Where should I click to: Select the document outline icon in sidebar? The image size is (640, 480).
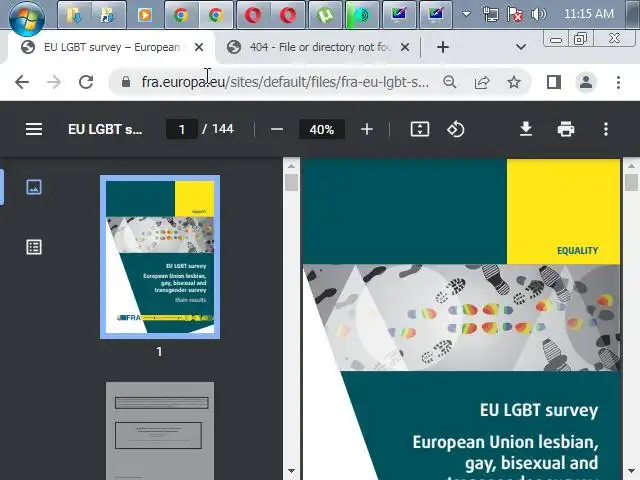[34, 247]
